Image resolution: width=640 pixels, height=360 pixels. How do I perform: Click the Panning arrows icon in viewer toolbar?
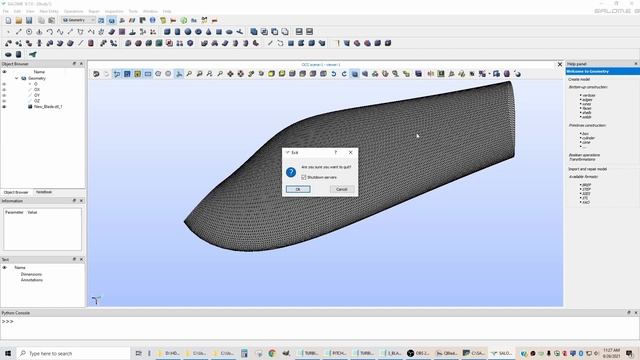tap(230, 74)
